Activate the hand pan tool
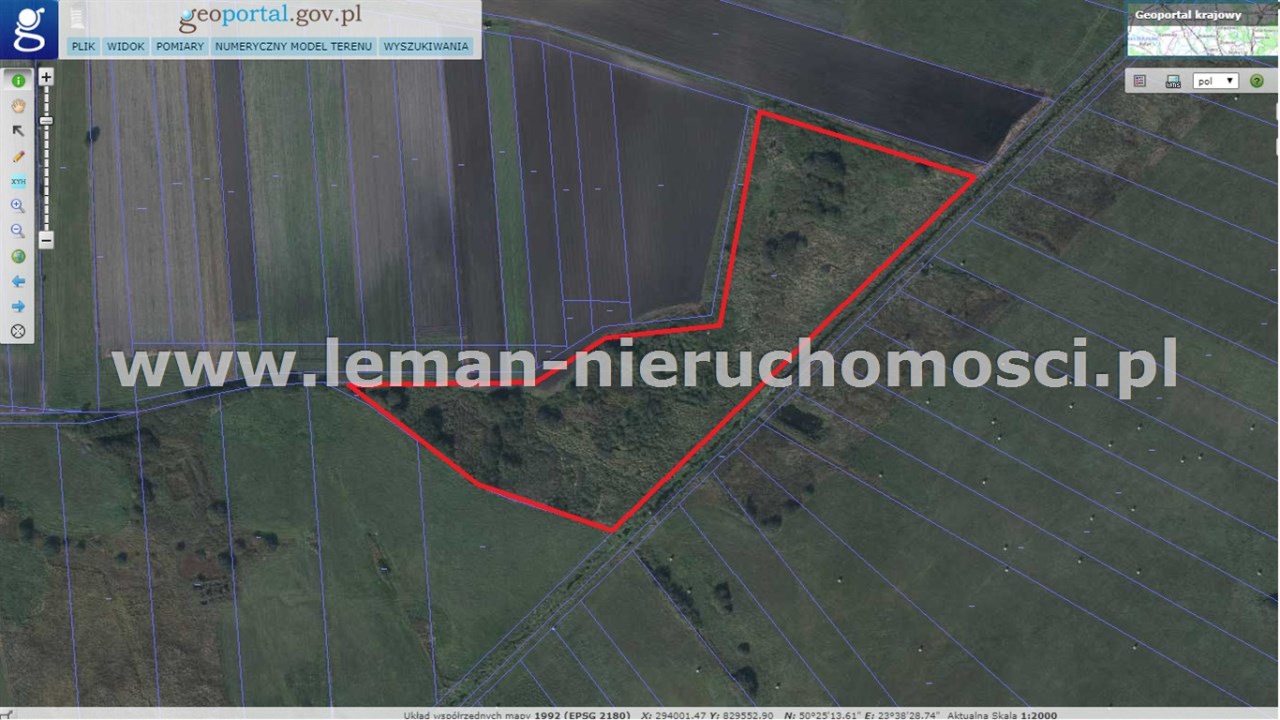 pos(18,106)
